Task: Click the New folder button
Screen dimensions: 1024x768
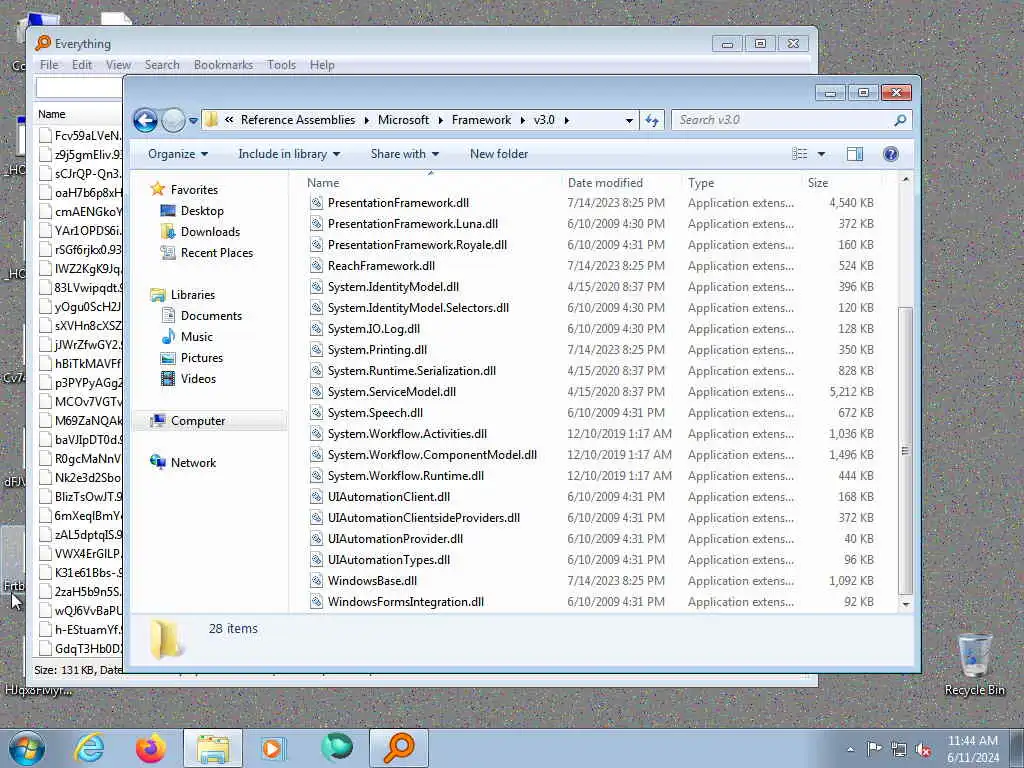Action: point(499,154)
